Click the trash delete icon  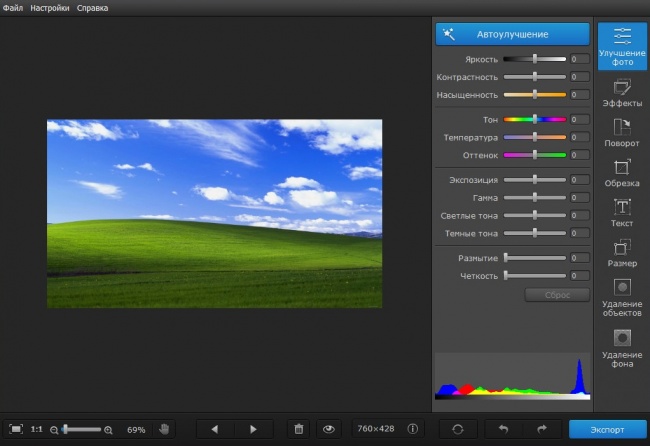click(298, 429)
